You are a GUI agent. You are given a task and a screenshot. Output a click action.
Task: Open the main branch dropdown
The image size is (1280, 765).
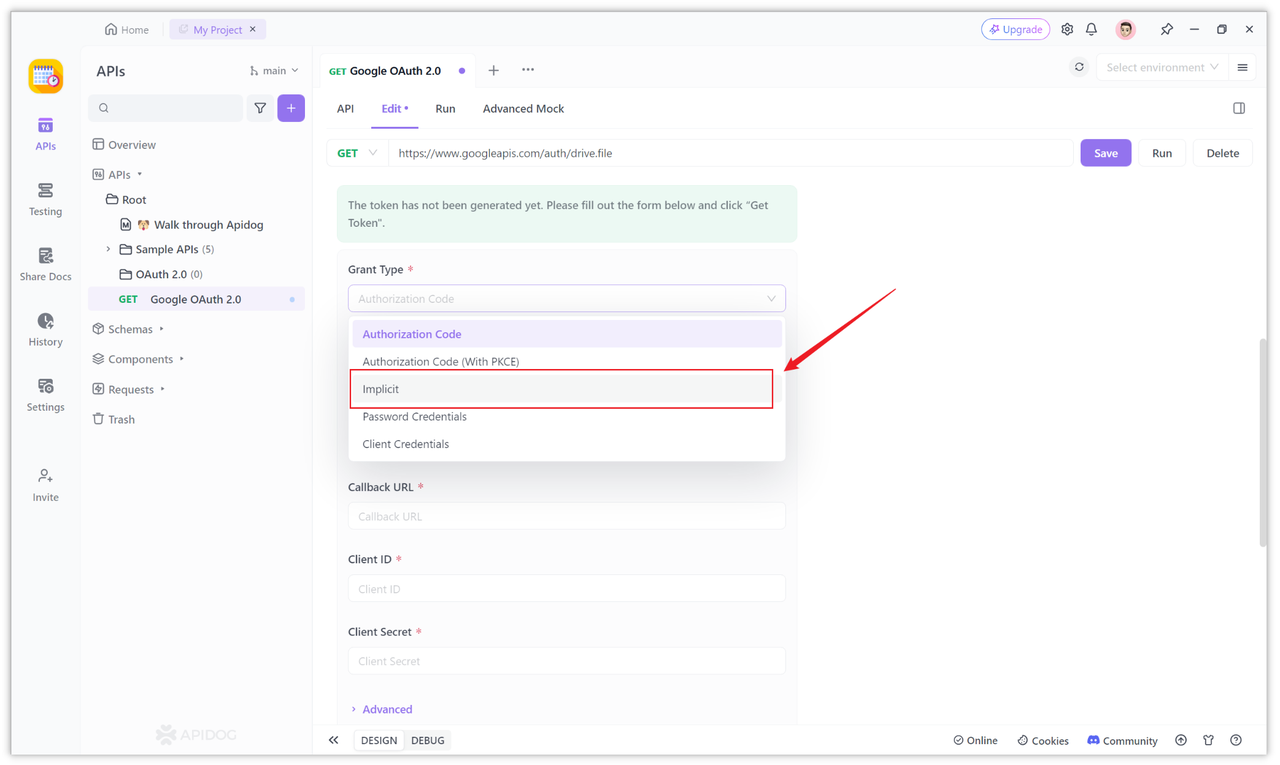(274, 71)
